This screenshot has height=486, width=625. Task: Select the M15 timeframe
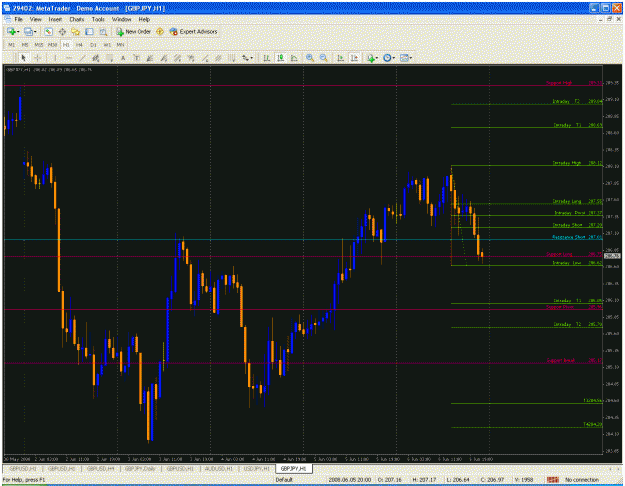(39, 45)
